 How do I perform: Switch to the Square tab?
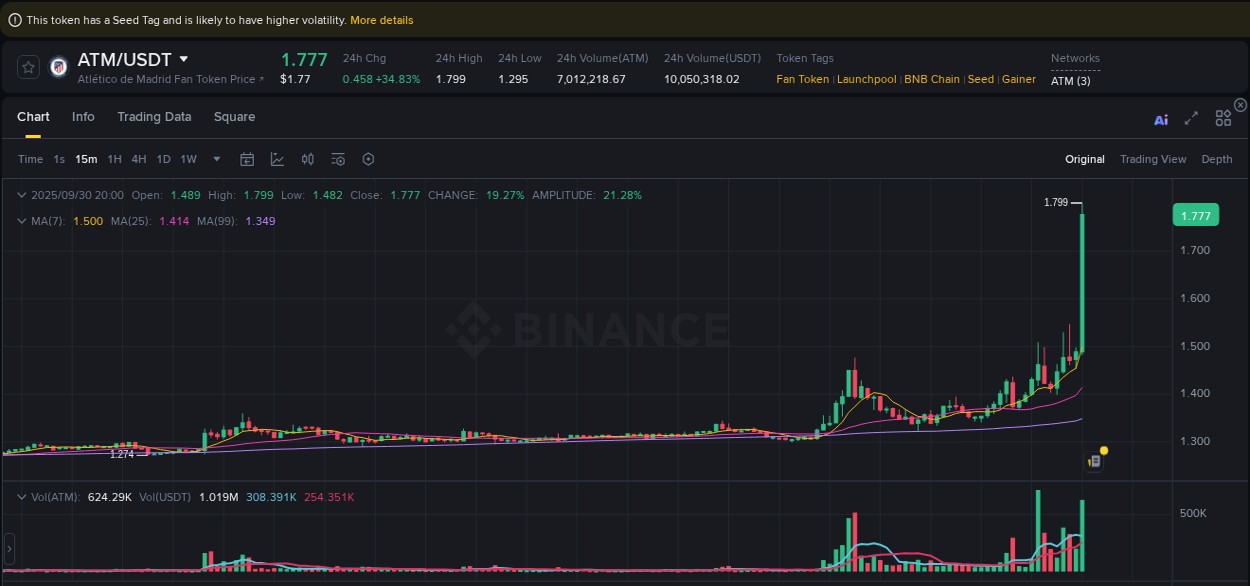pos(234,117)
